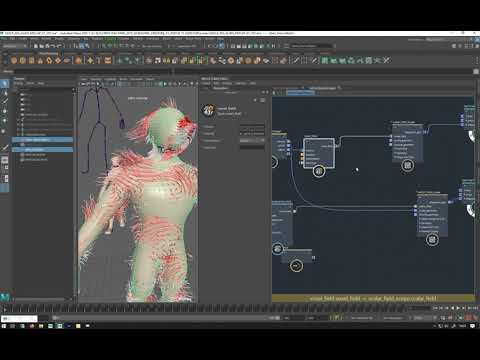Image resolution: width=480 pixels, height=360 pixels.
Task: Click the current frame field at bottom left
Action: [x=19, y=318]
